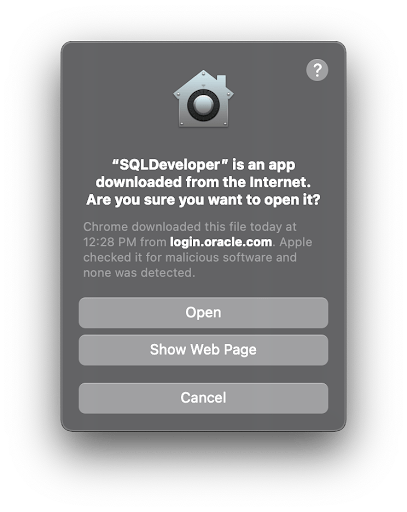Click the Gatekeeper house security icon
This screenshot has width=407, height=512.
203,98
